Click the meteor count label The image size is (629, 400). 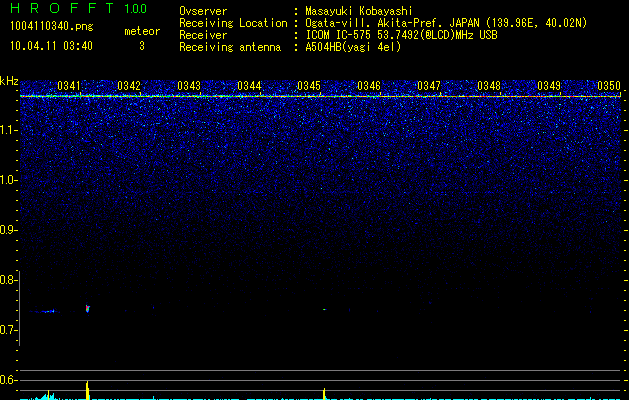(x=142, y=31)
